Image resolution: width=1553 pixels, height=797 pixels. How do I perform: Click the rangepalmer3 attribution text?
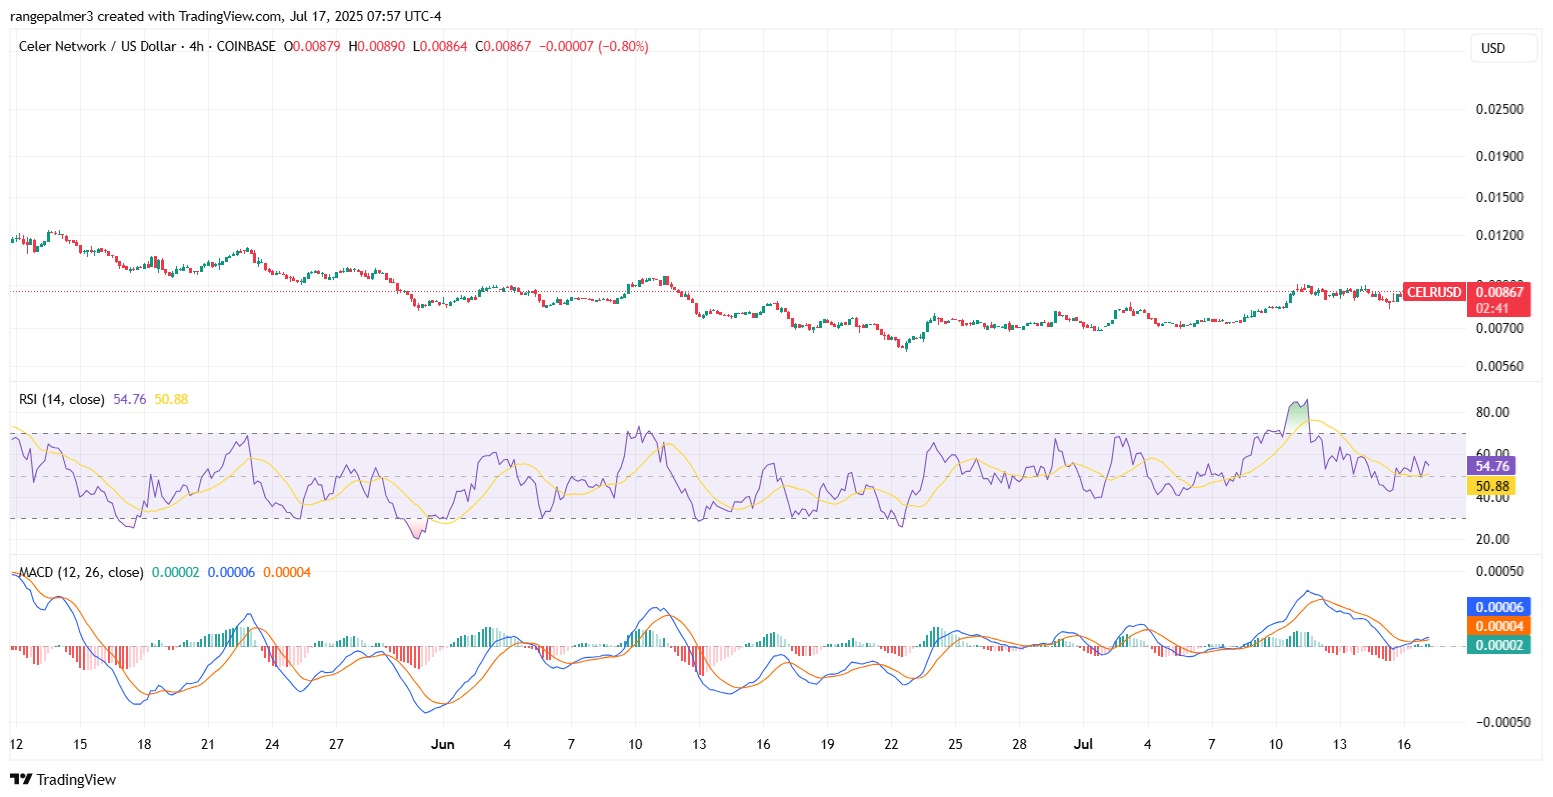54,16
